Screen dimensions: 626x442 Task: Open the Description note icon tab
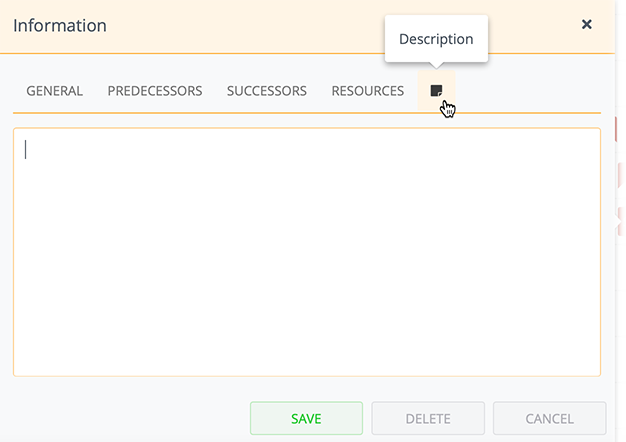[x=436, y=91]
